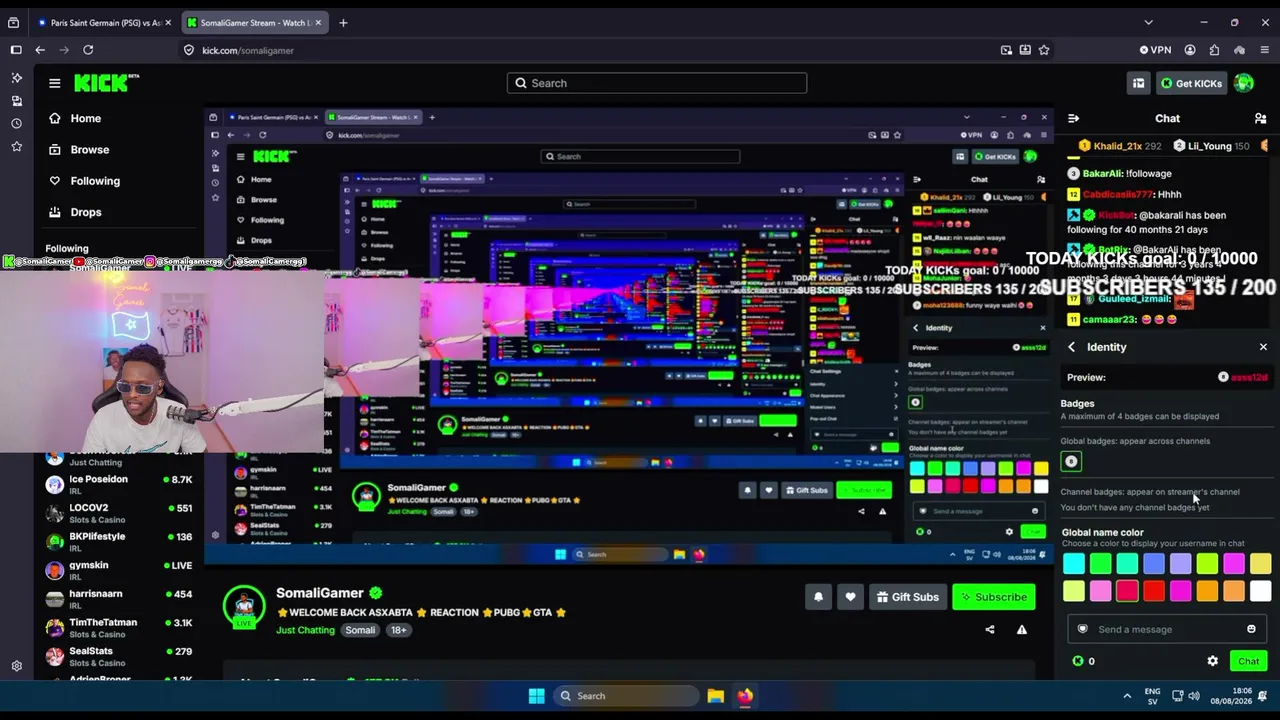Image resolution: width=1280 pixels, height=720 pixels.
Task: Toggle notifications with the bell icon
Action: pyautogui.click(x=818, y=597)
